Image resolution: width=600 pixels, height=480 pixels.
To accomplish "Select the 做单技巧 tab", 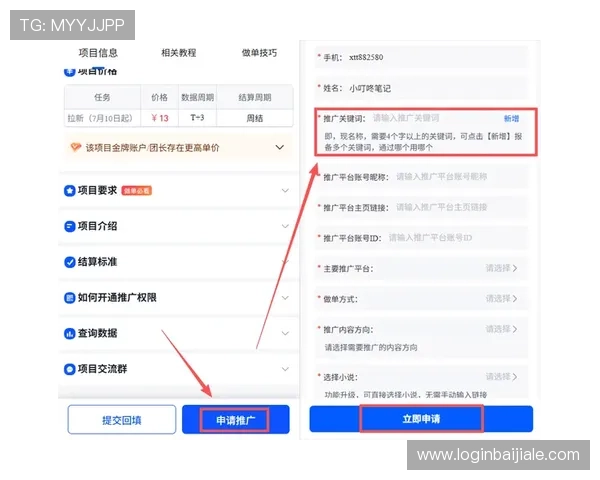I will (259, 53).
